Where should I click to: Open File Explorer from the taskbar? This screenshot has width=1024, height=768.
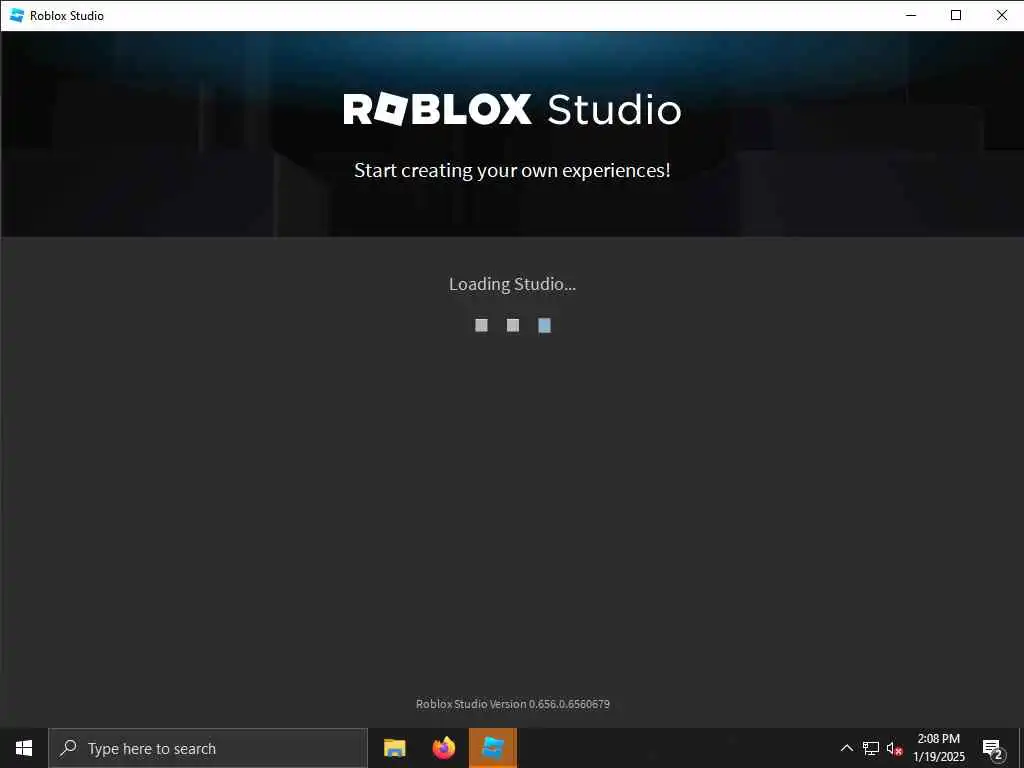pyautogui.click(x=394, y=748)
